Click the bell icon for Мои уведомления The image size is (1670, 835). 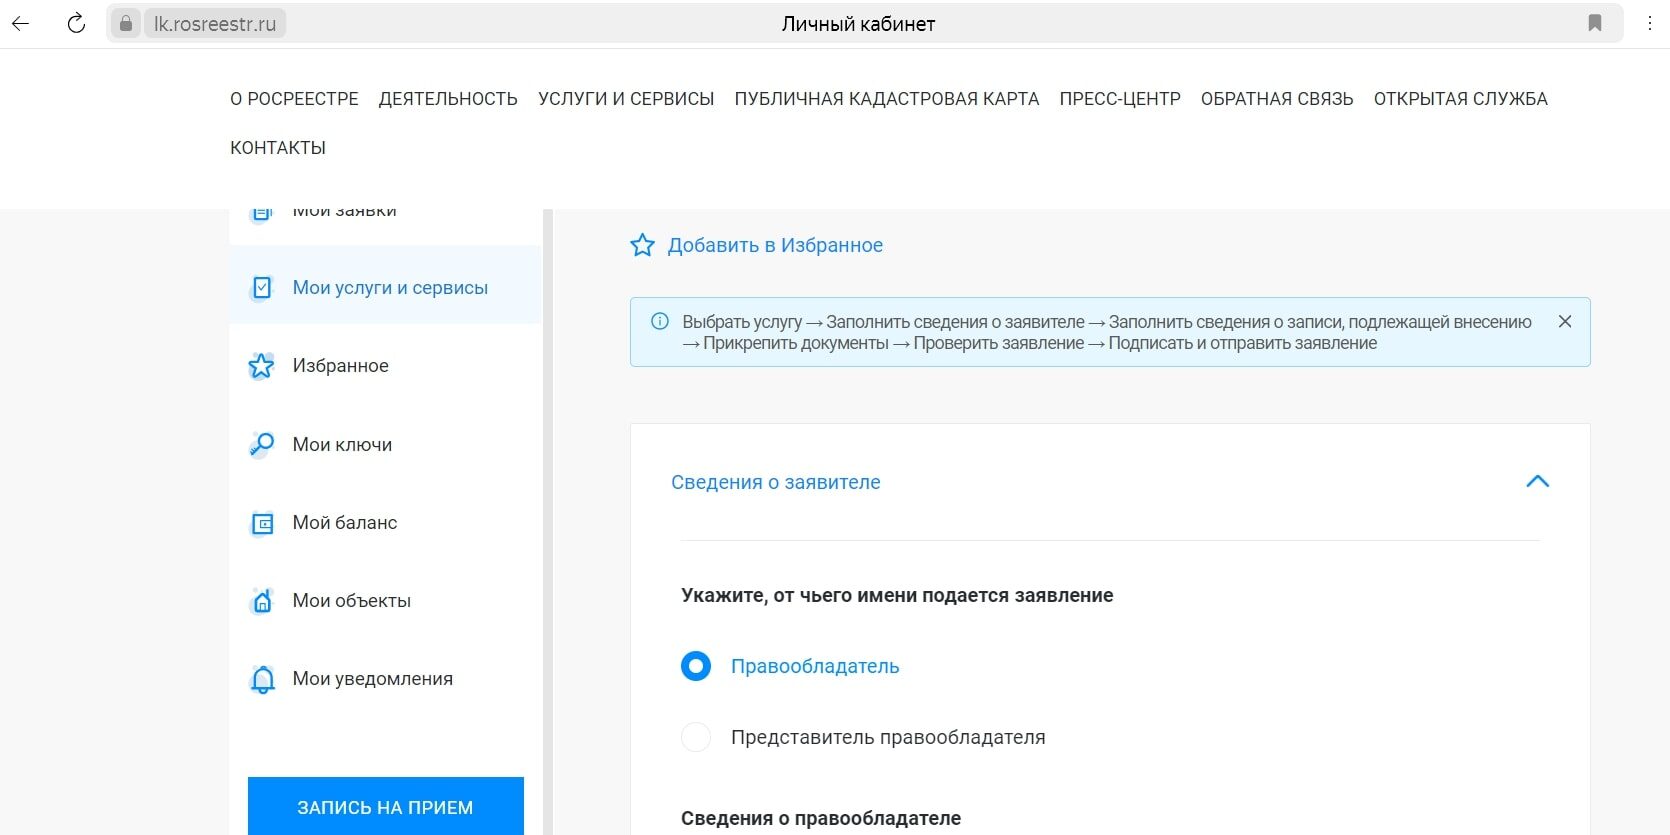coord(262,679)
